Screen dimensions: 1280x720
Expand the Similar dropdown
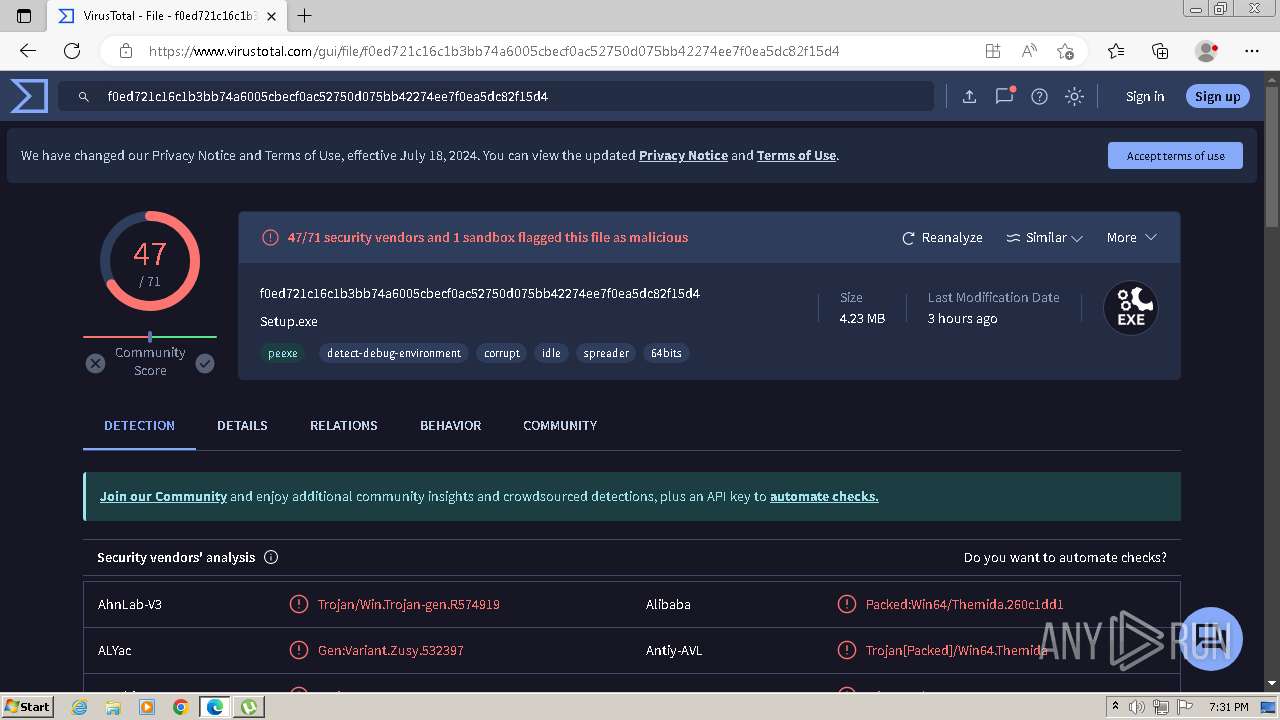click(x=1044, y=238)
